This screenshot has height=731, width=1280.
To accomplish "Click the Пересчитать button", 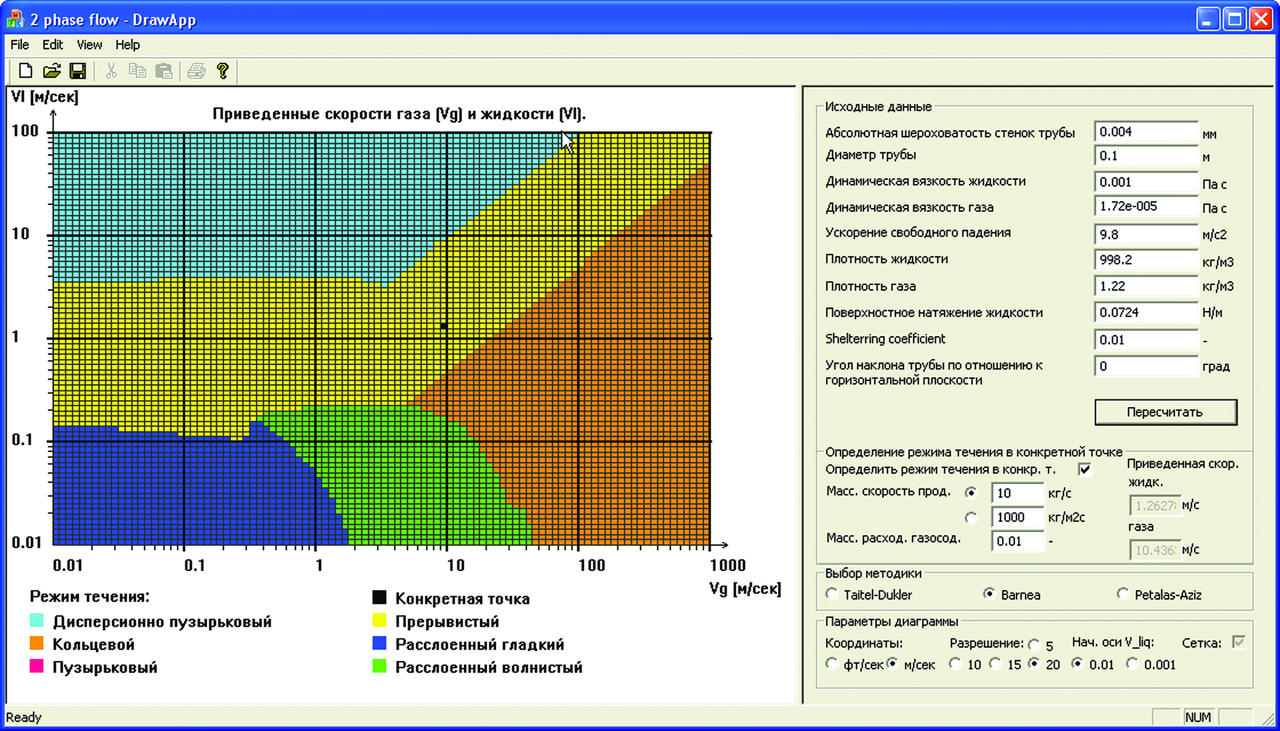I will coord(1165,412).
